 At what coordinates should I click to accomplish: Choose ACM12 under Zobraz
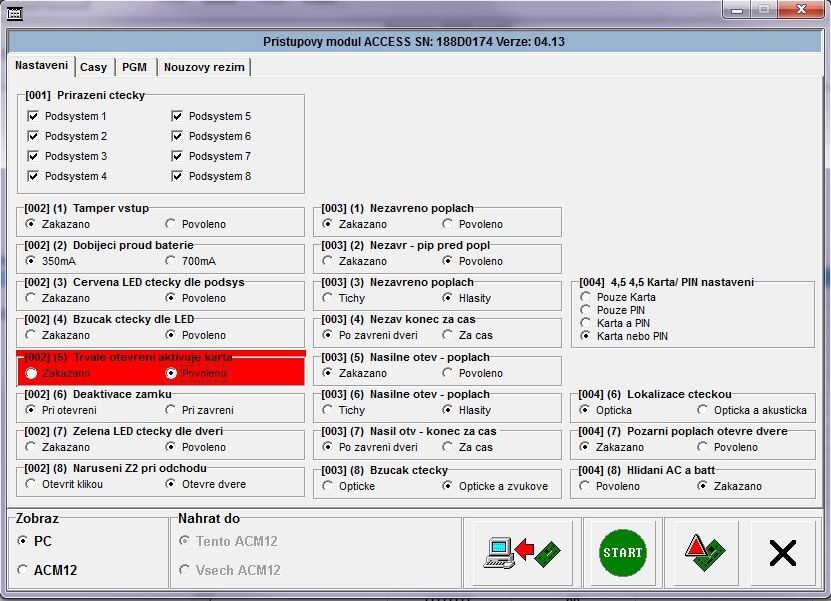pyautogui.click(x=23, y=570)
